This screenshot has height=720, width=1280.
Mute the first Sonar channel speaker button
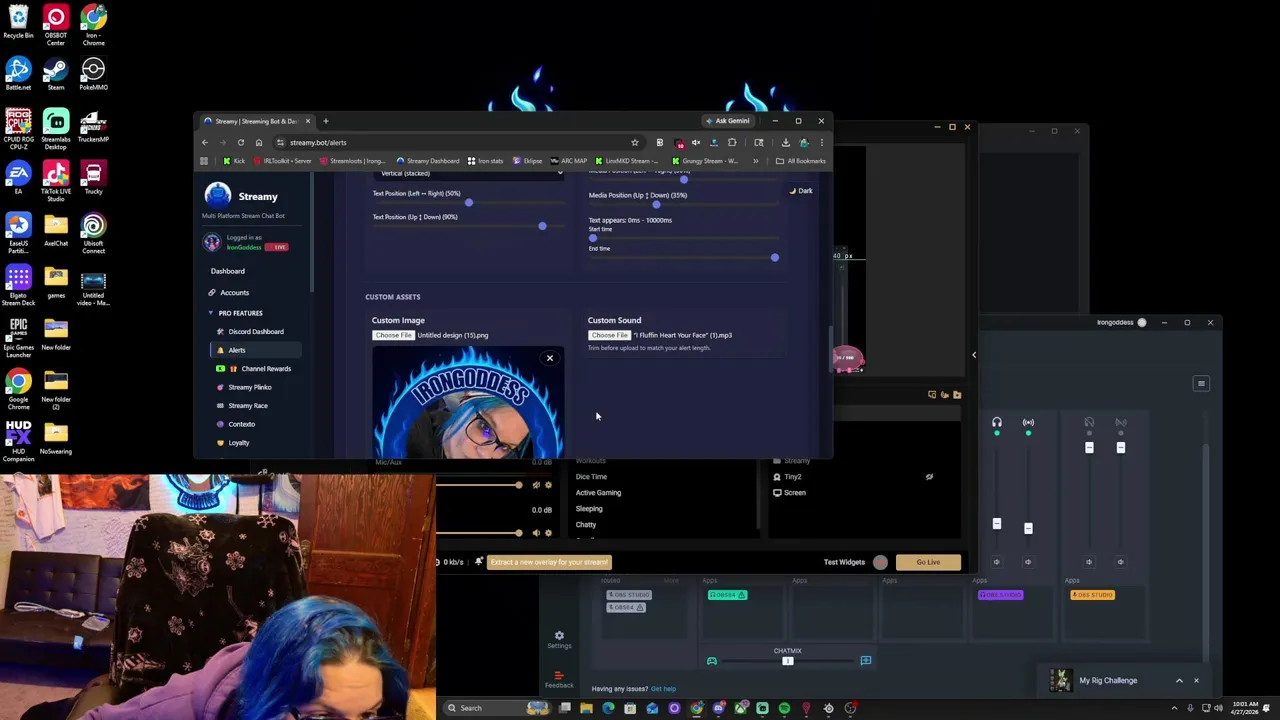tap(996, 562)
